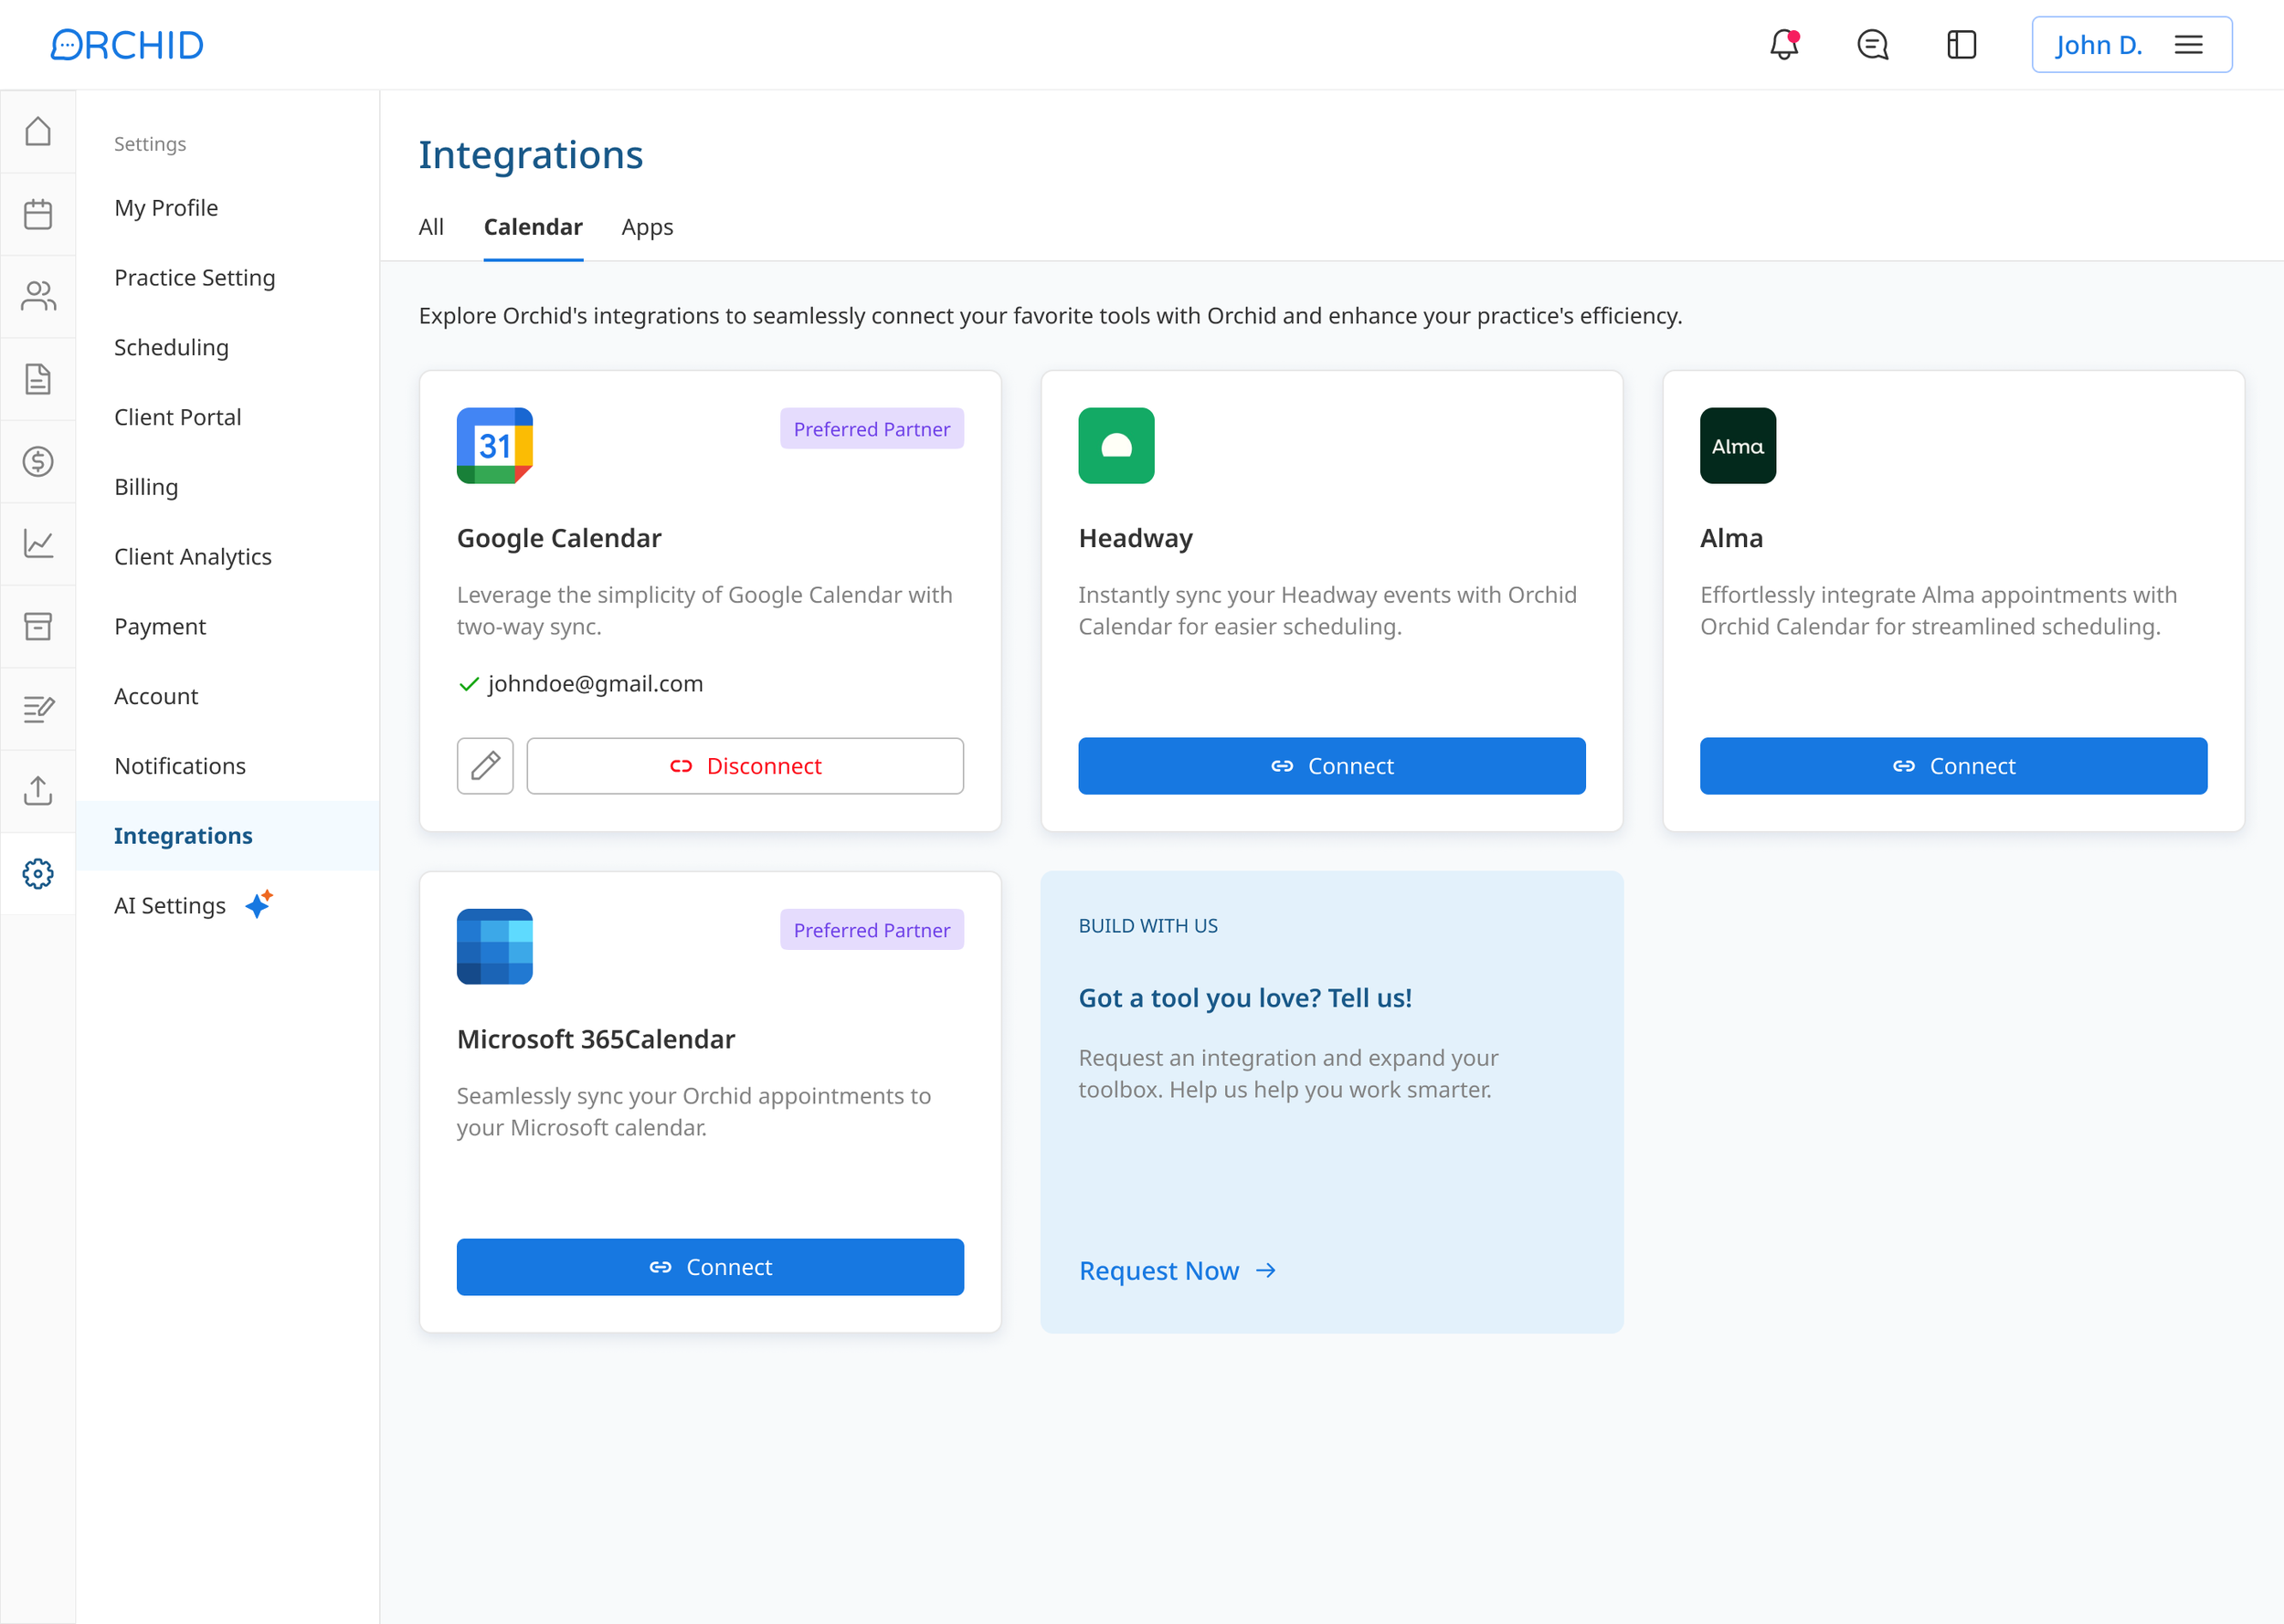Image resolution: width=2284 pixels, height=1624 pixels.
Task: Switch to the Apps tab
Action: pos(647,227)
